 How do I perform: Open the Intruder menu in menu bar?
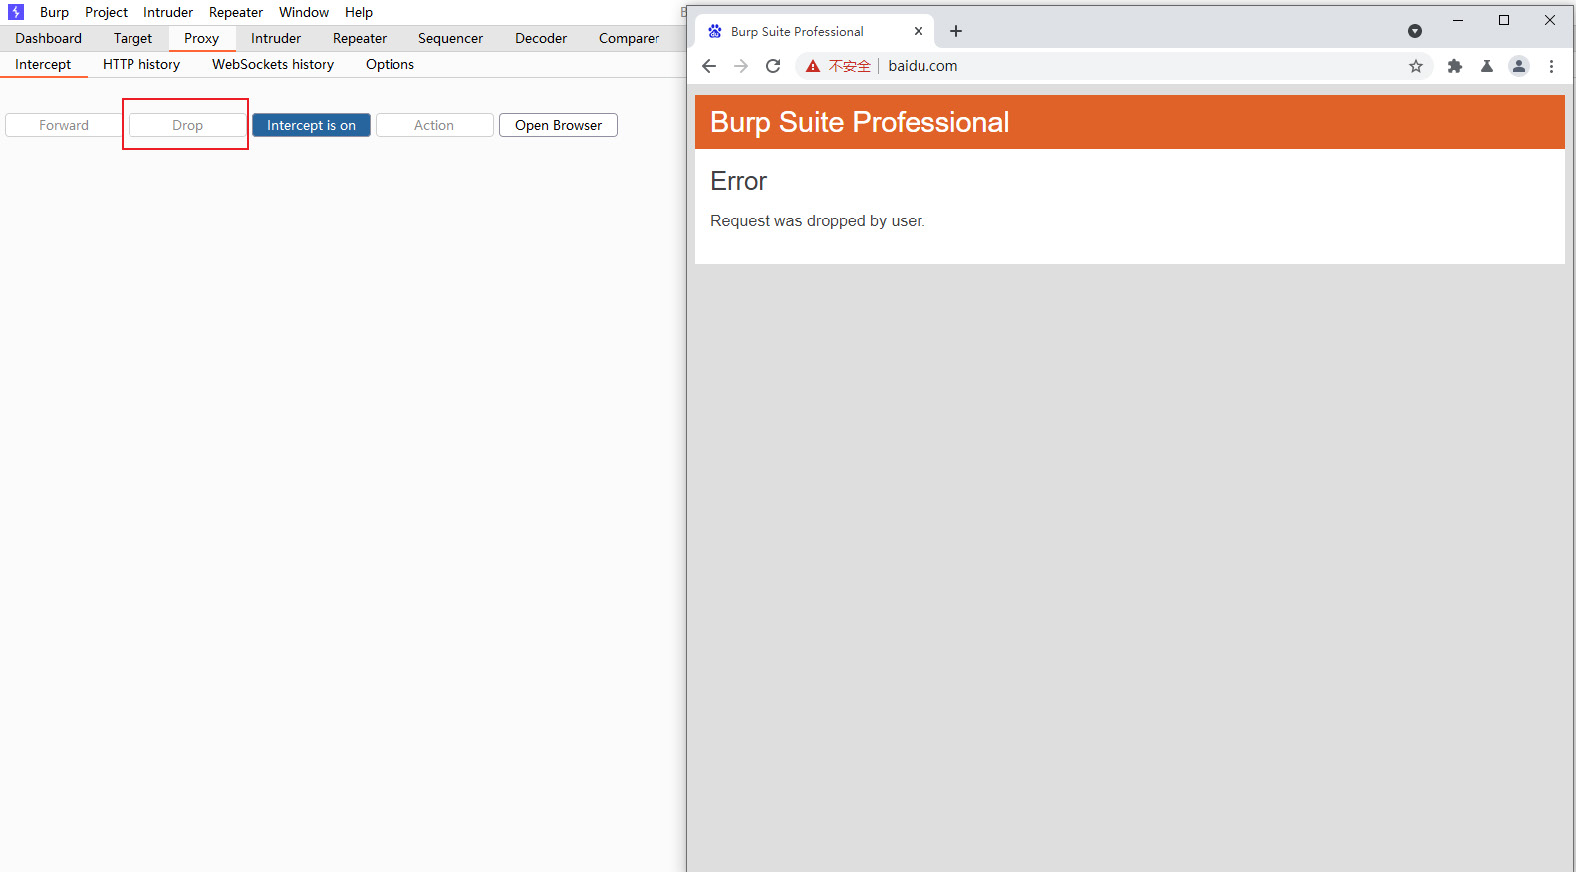[x=168, y=12]
